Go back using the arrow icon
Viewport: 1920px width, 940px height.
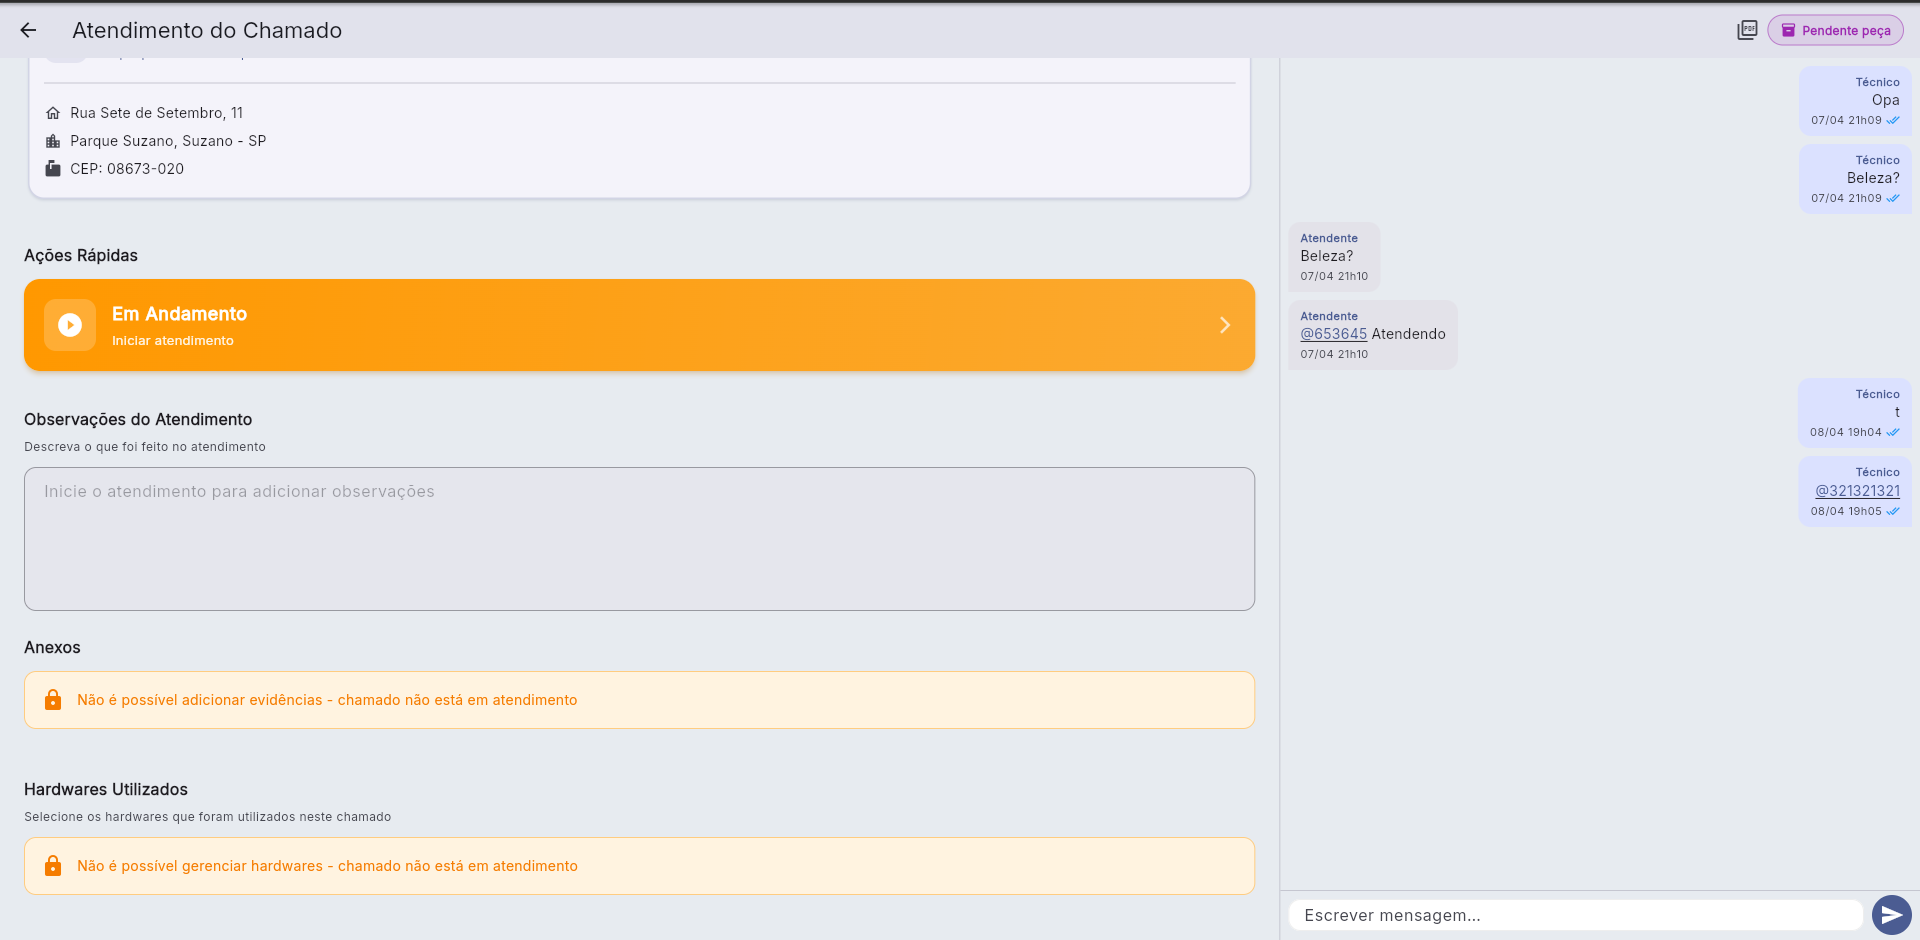[28, 30]
